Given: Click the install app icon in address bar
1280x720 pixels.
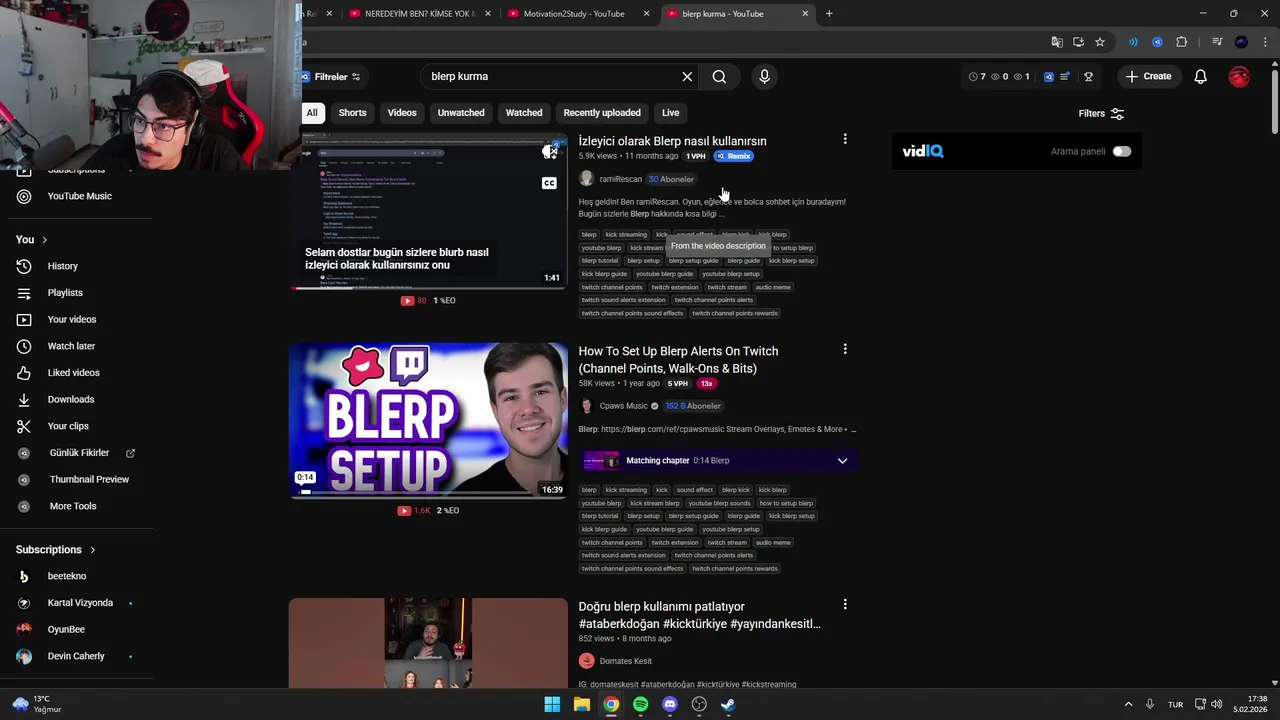Looking at the screenshot, I should [x=1078, y=42].
